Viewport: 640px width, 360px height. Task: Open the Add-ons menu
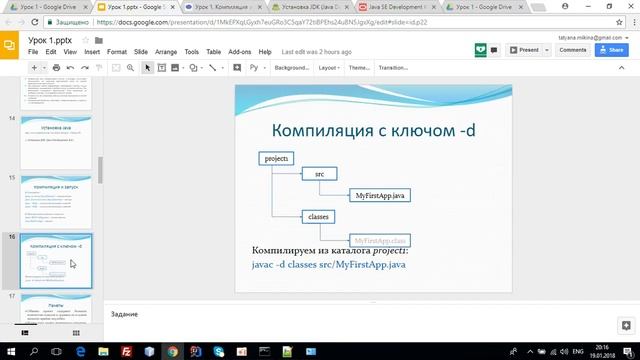tap(240, 52)
